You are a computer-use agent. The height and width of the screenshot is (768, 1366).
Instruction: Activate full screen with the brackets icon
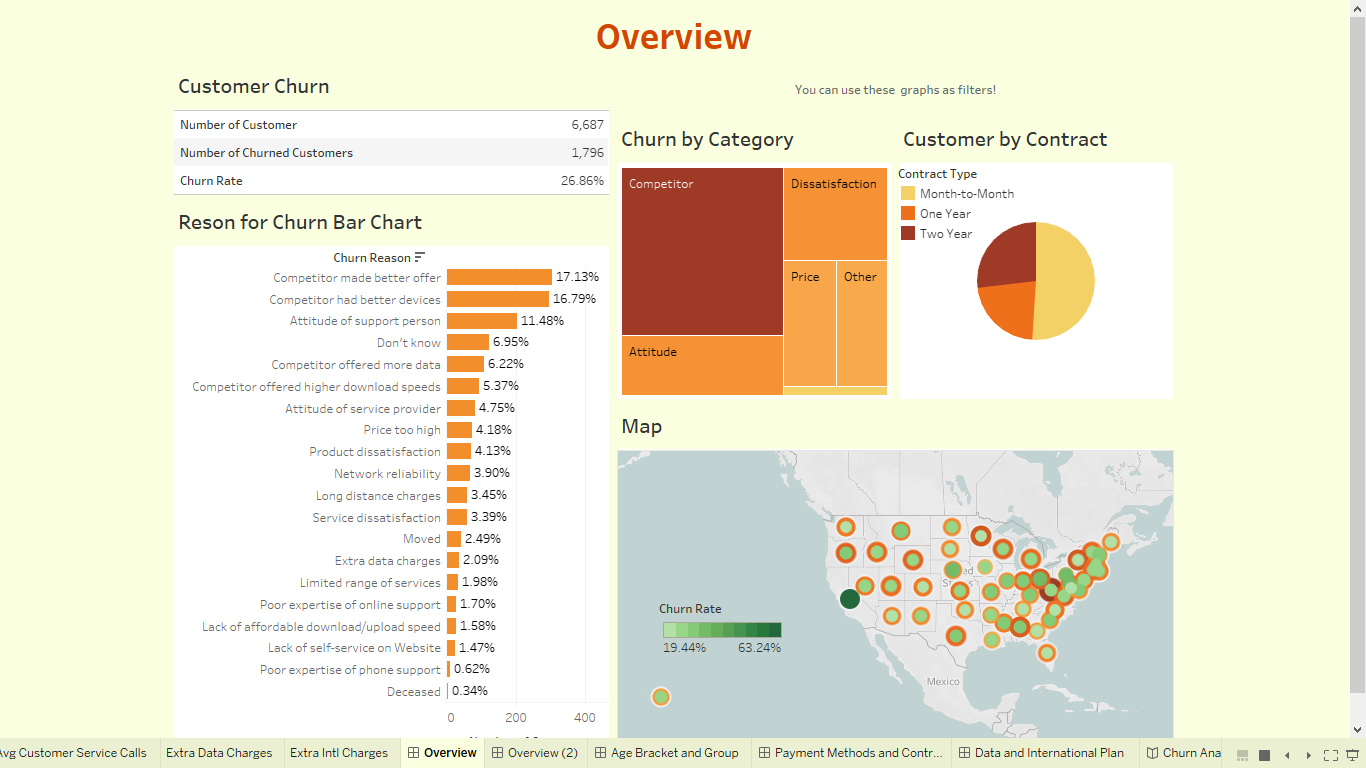pos(1331,755)
